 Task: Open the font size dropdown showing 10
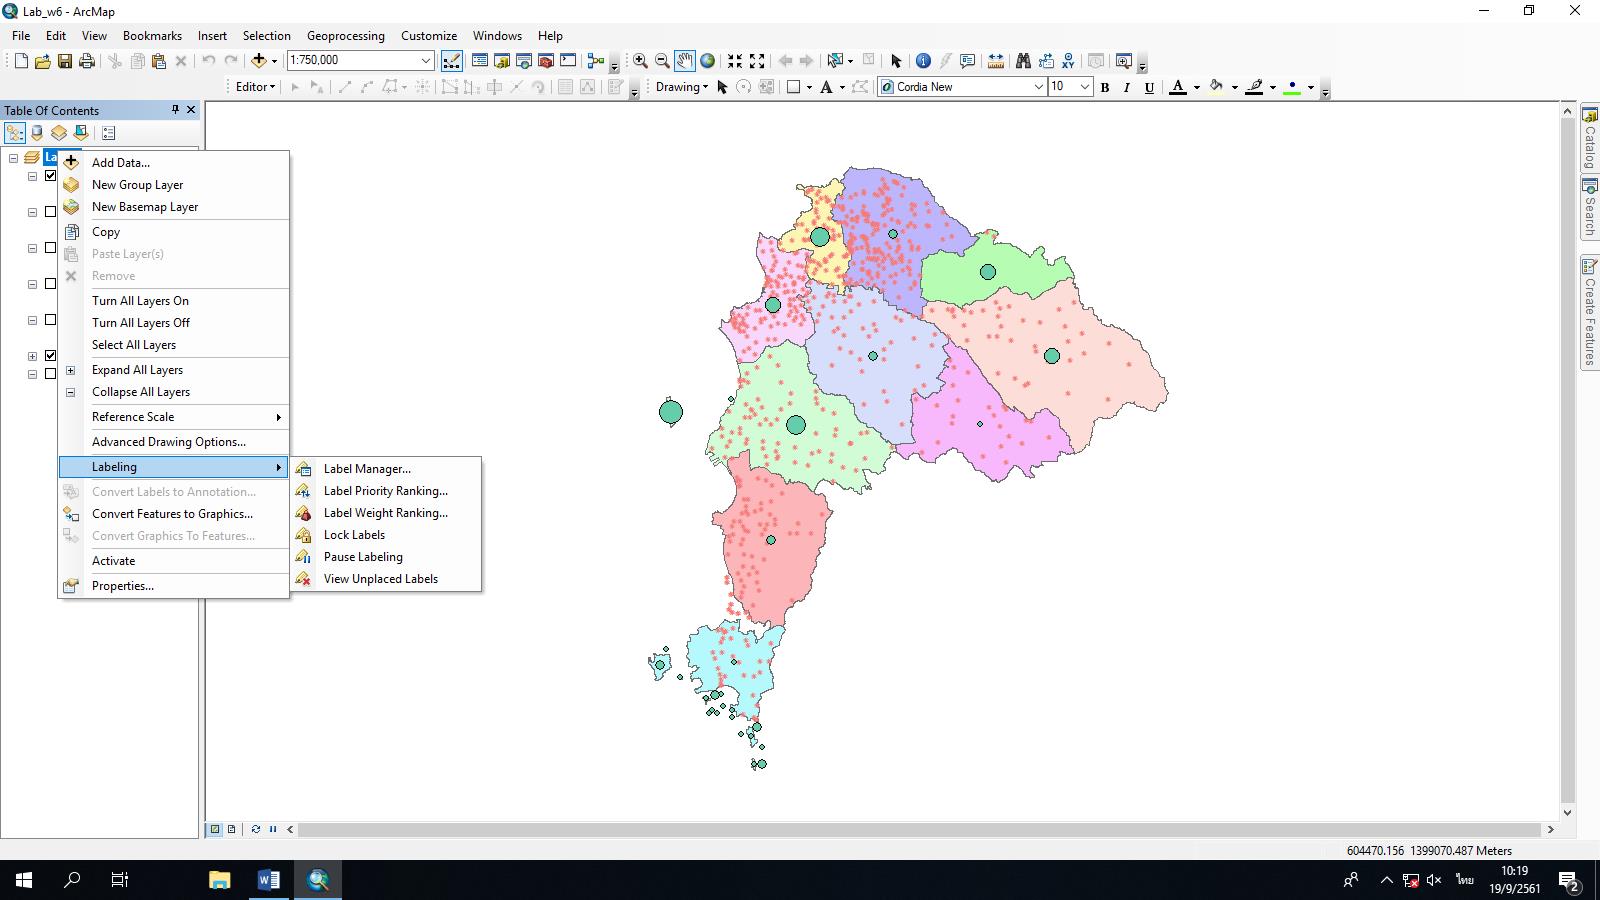point(1083,87)
